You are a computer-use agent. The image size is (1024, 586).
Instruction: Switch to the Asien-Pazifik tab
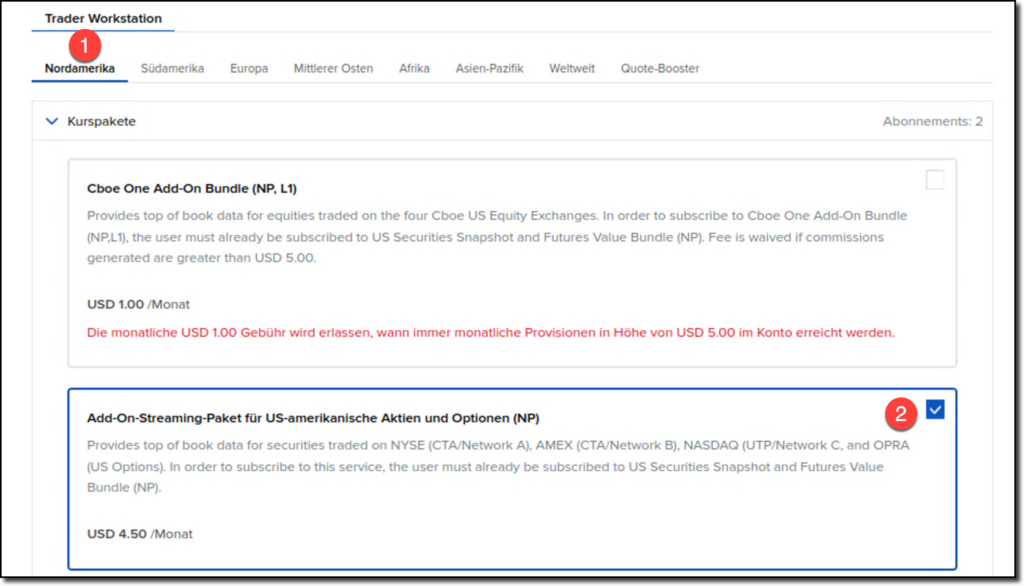(x=489, y=69)
